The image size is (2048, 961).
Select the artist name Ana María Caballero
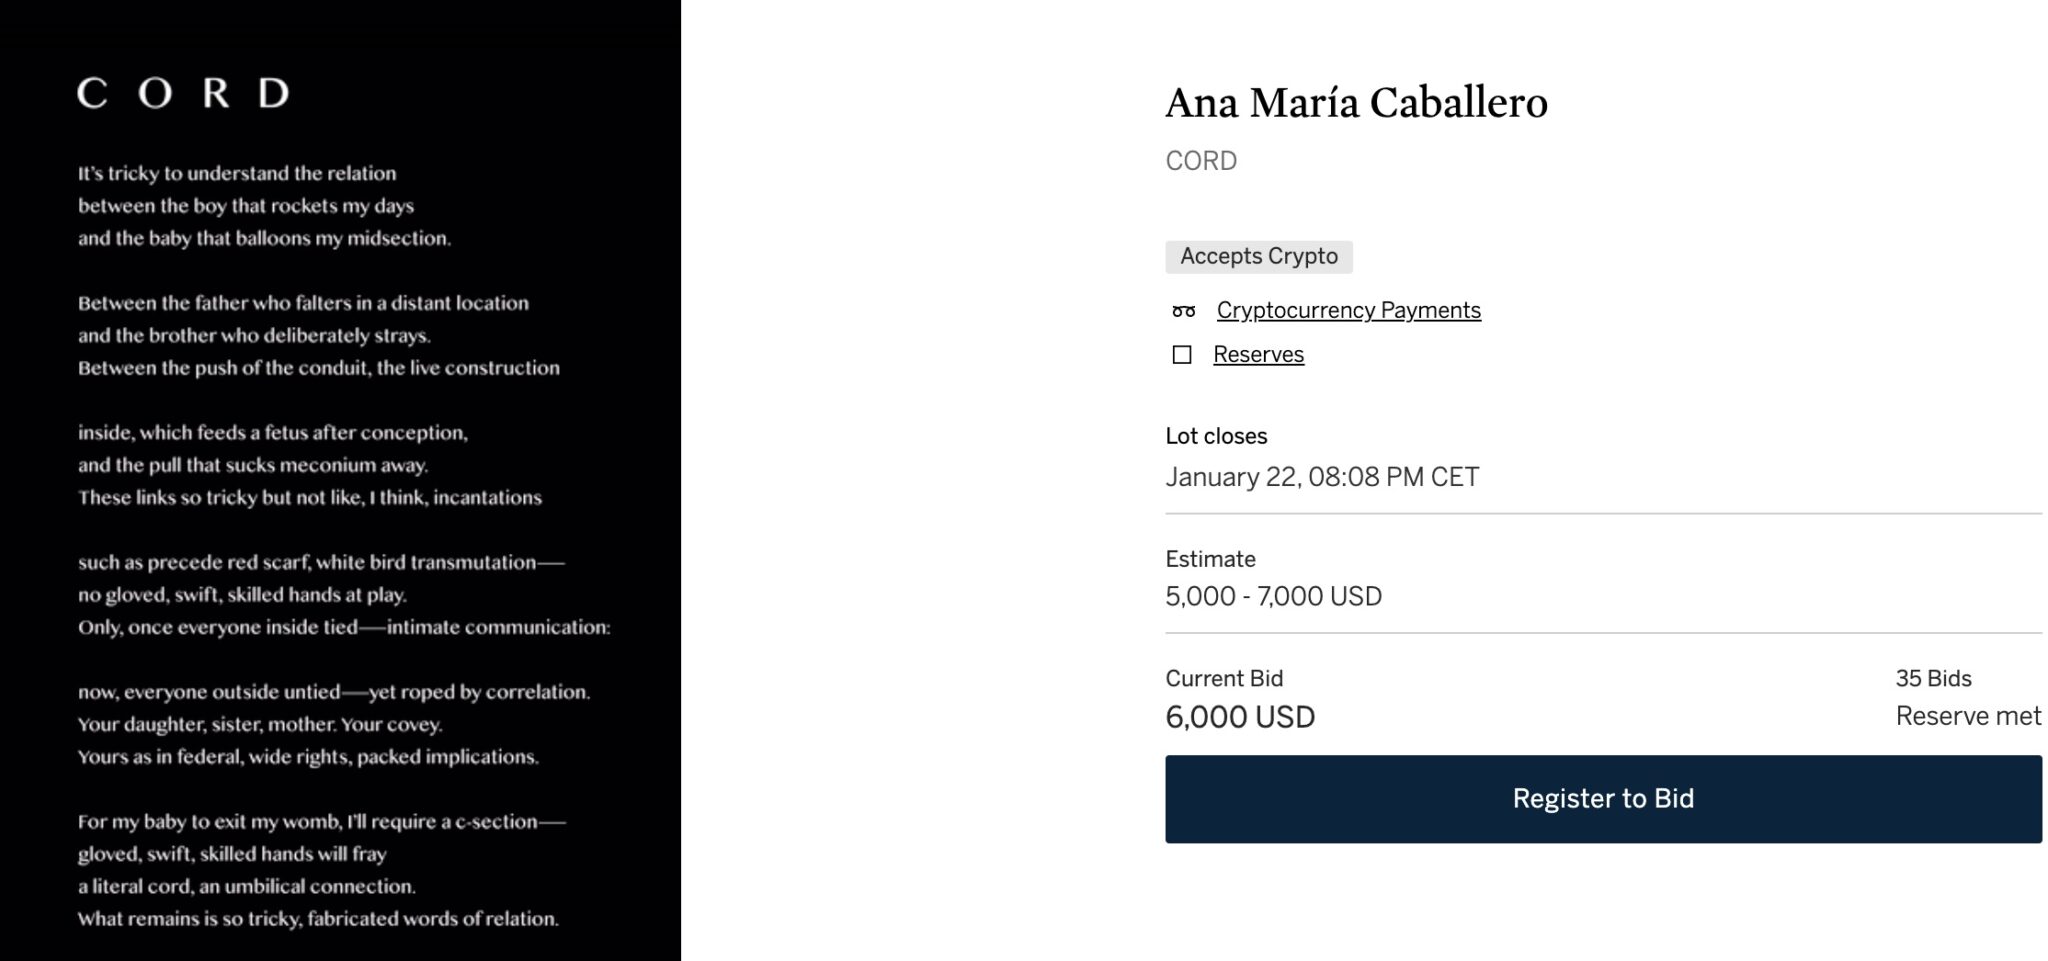pos(1356,103)
